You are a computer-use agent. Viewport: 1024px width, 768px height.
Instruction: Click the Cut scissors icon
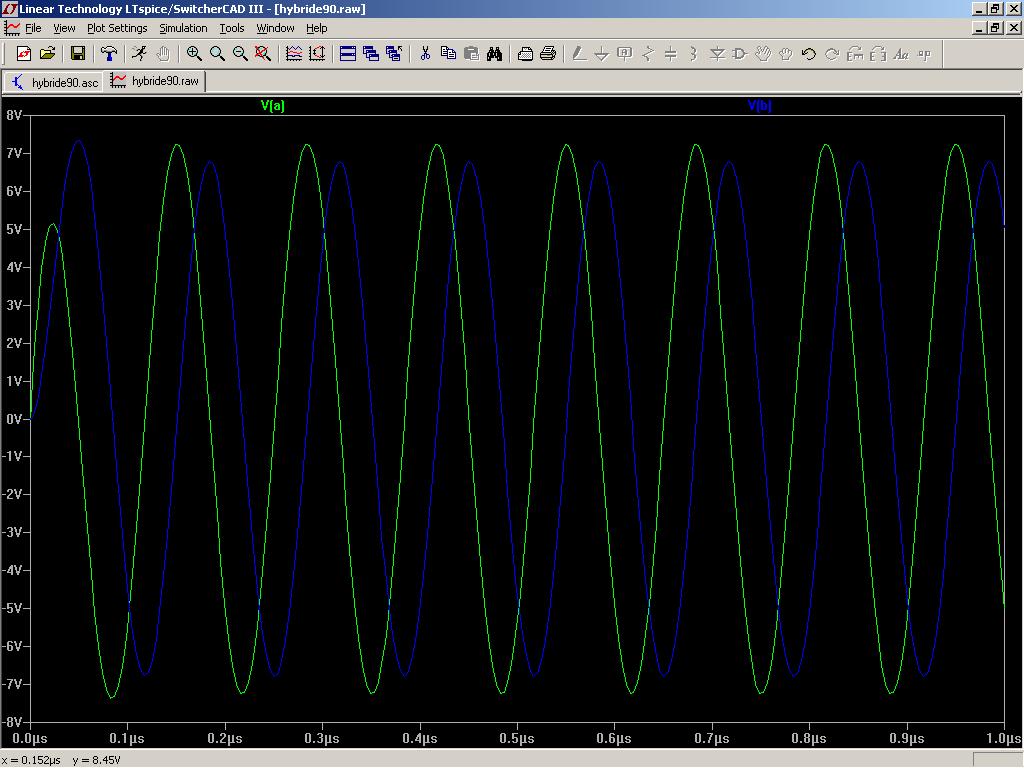425,54
